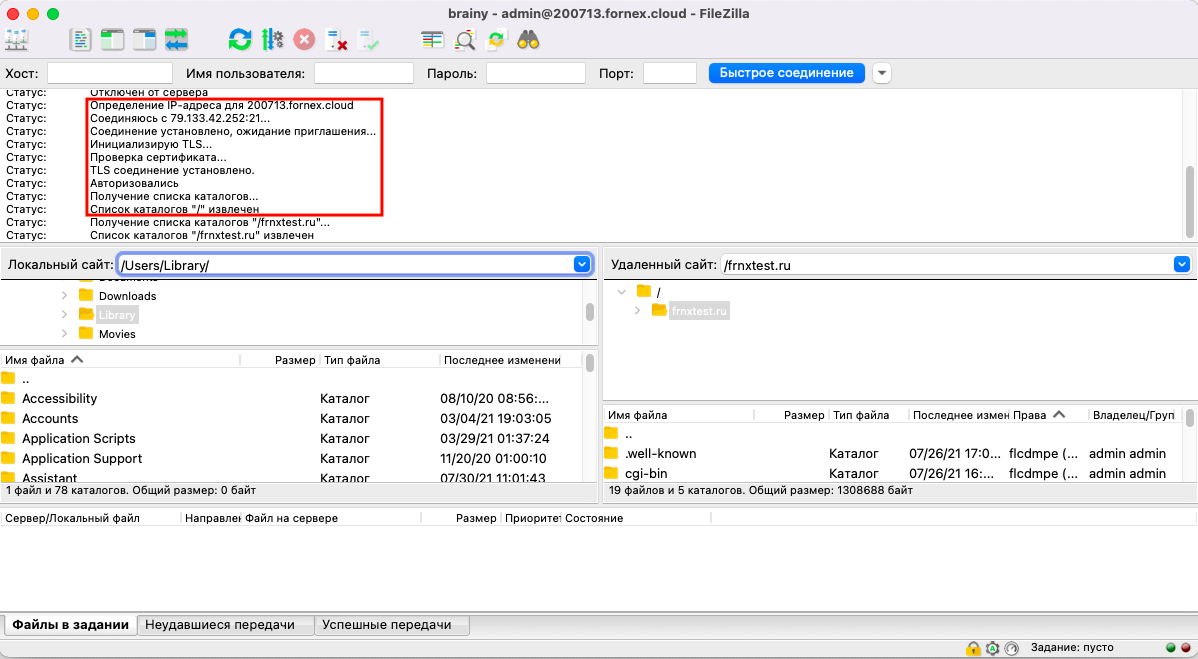This screenshot has height=659, width=1198.
Task: Select the frnxtest.ru folder in remote tree
Action: (699, 311)
